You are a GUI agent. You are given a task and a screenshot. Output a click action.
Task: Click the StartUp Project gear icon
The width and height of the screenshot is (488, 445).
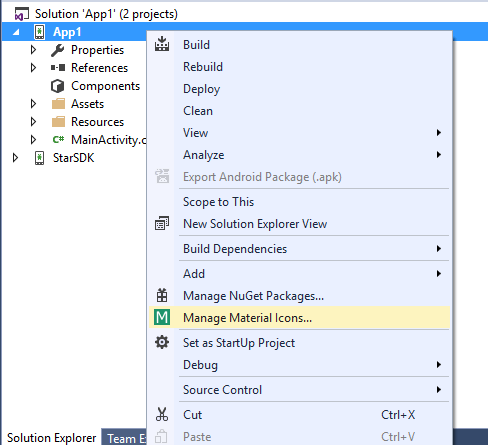[162, 342]
